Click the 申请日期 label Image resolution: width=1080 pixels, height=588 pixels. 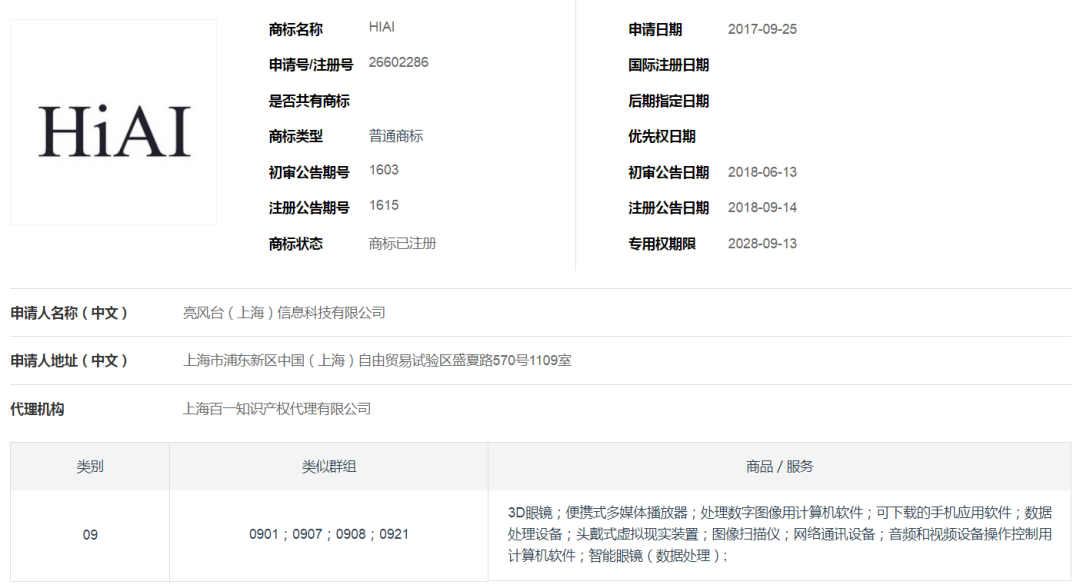[655, 30]
